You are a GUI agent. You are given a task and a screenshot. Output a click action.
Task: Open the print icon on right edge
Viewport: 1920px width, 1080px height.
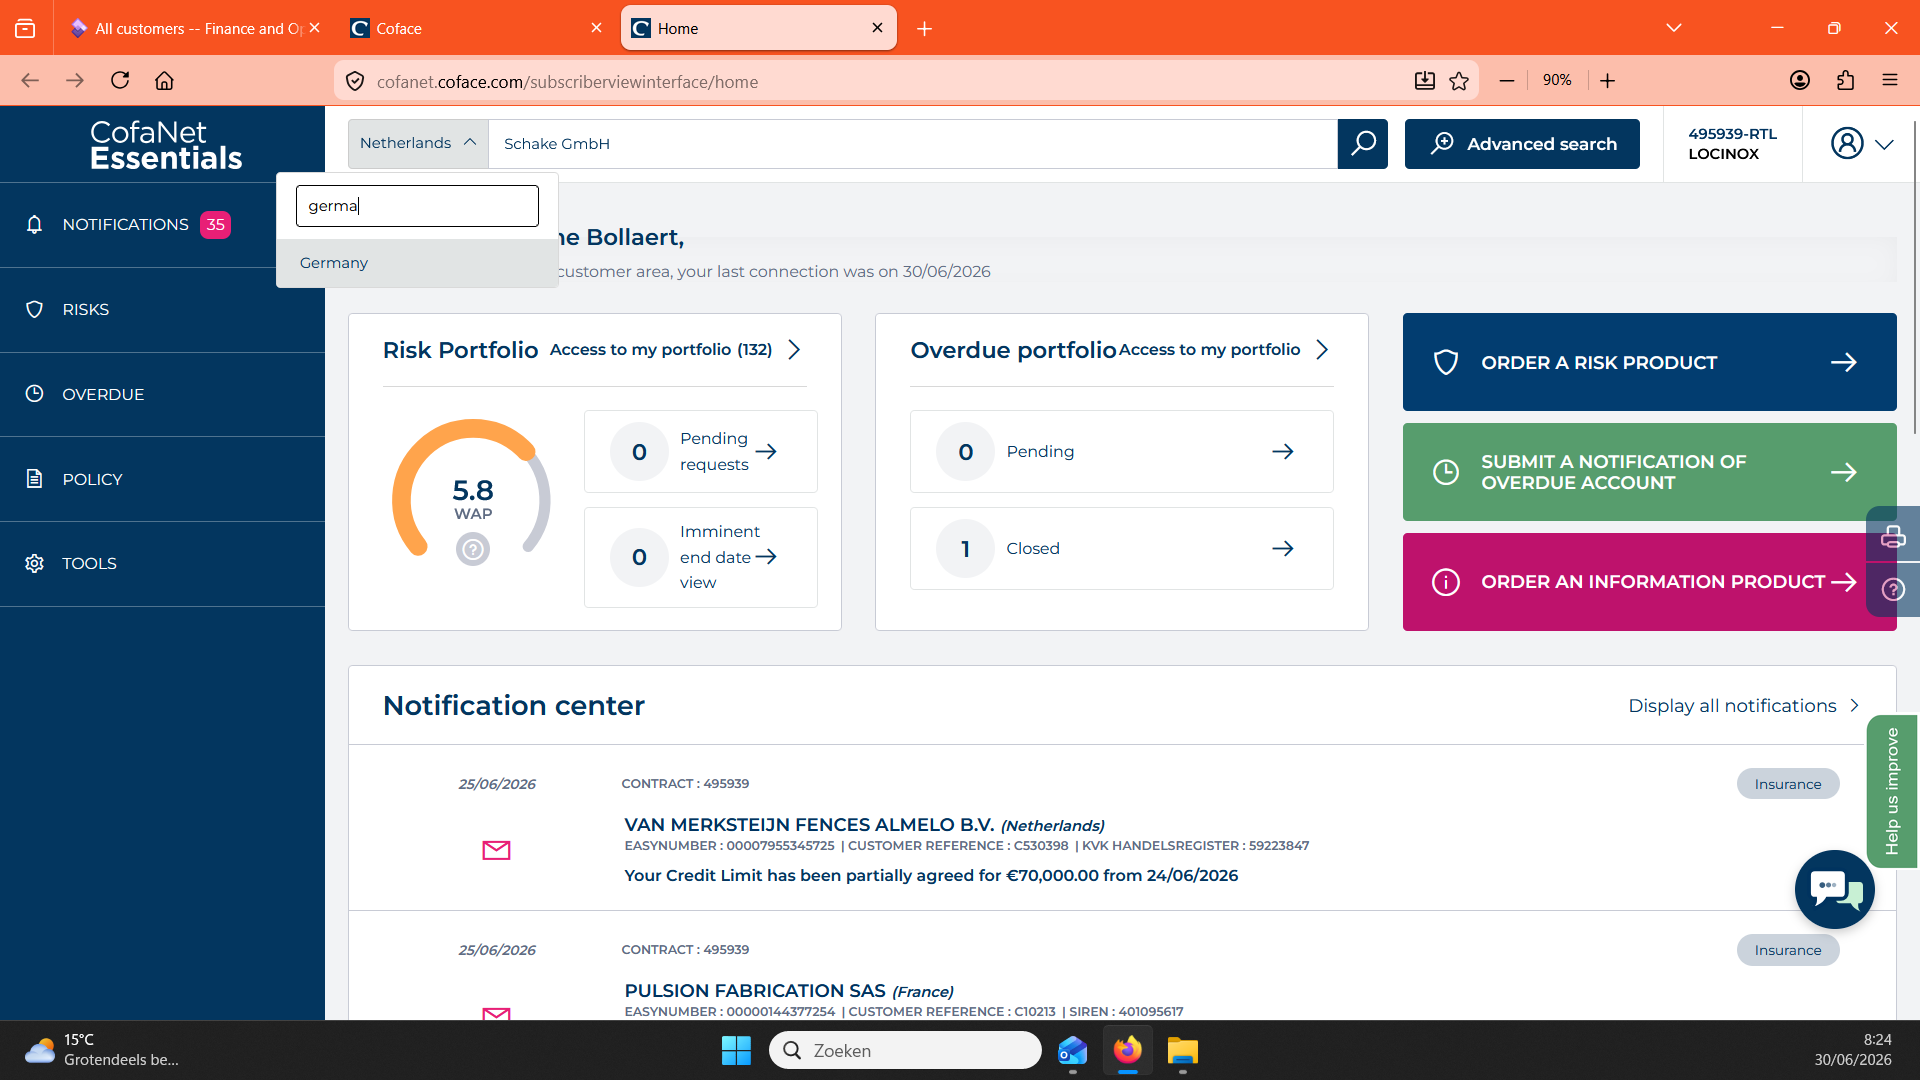[x=1893, y=537]
